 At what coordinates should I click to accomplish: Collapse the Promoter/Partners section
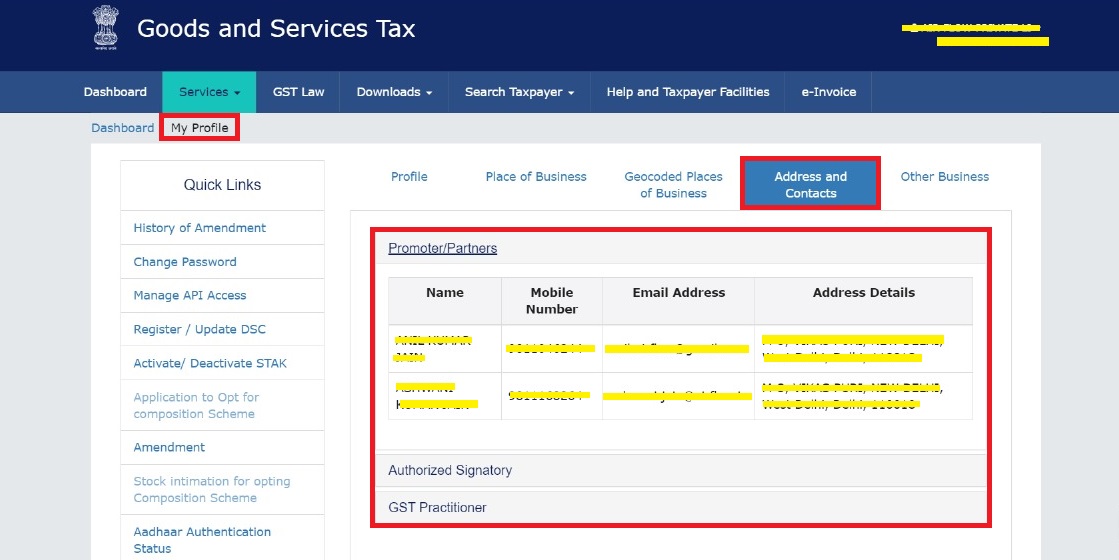(x=442, y=248)
